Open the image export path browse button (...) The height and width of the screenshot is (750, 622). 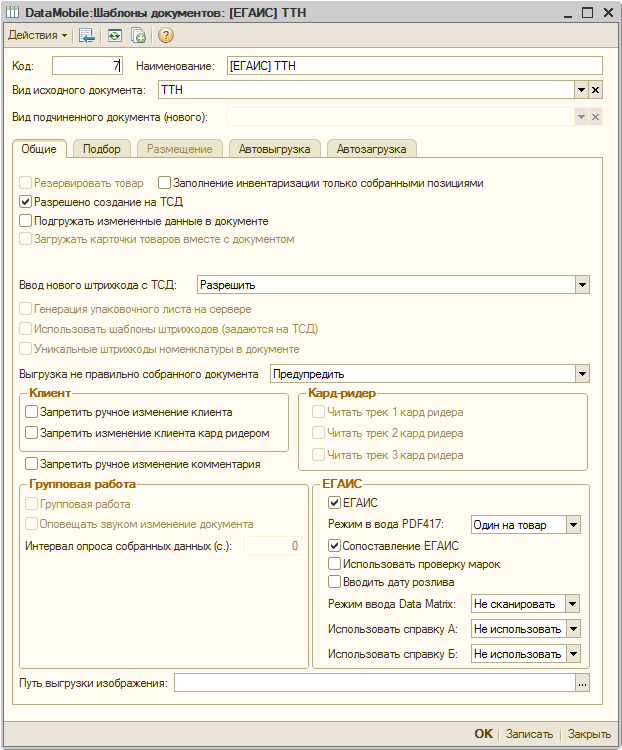click(x=582, y=683)
